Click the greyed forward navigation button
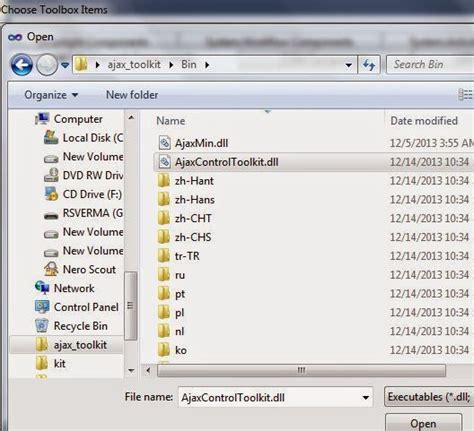The width and height of the screenshot is (474, 431). tap(47, 65)
